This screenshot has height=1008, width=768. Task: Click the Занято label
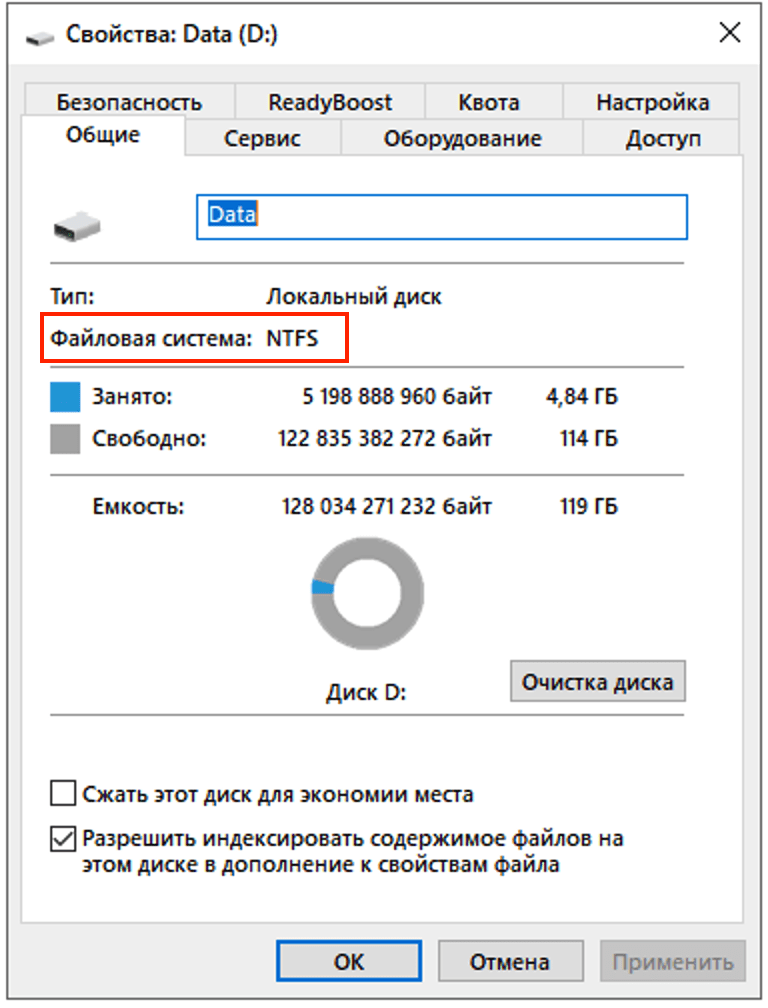pos(132,397)
